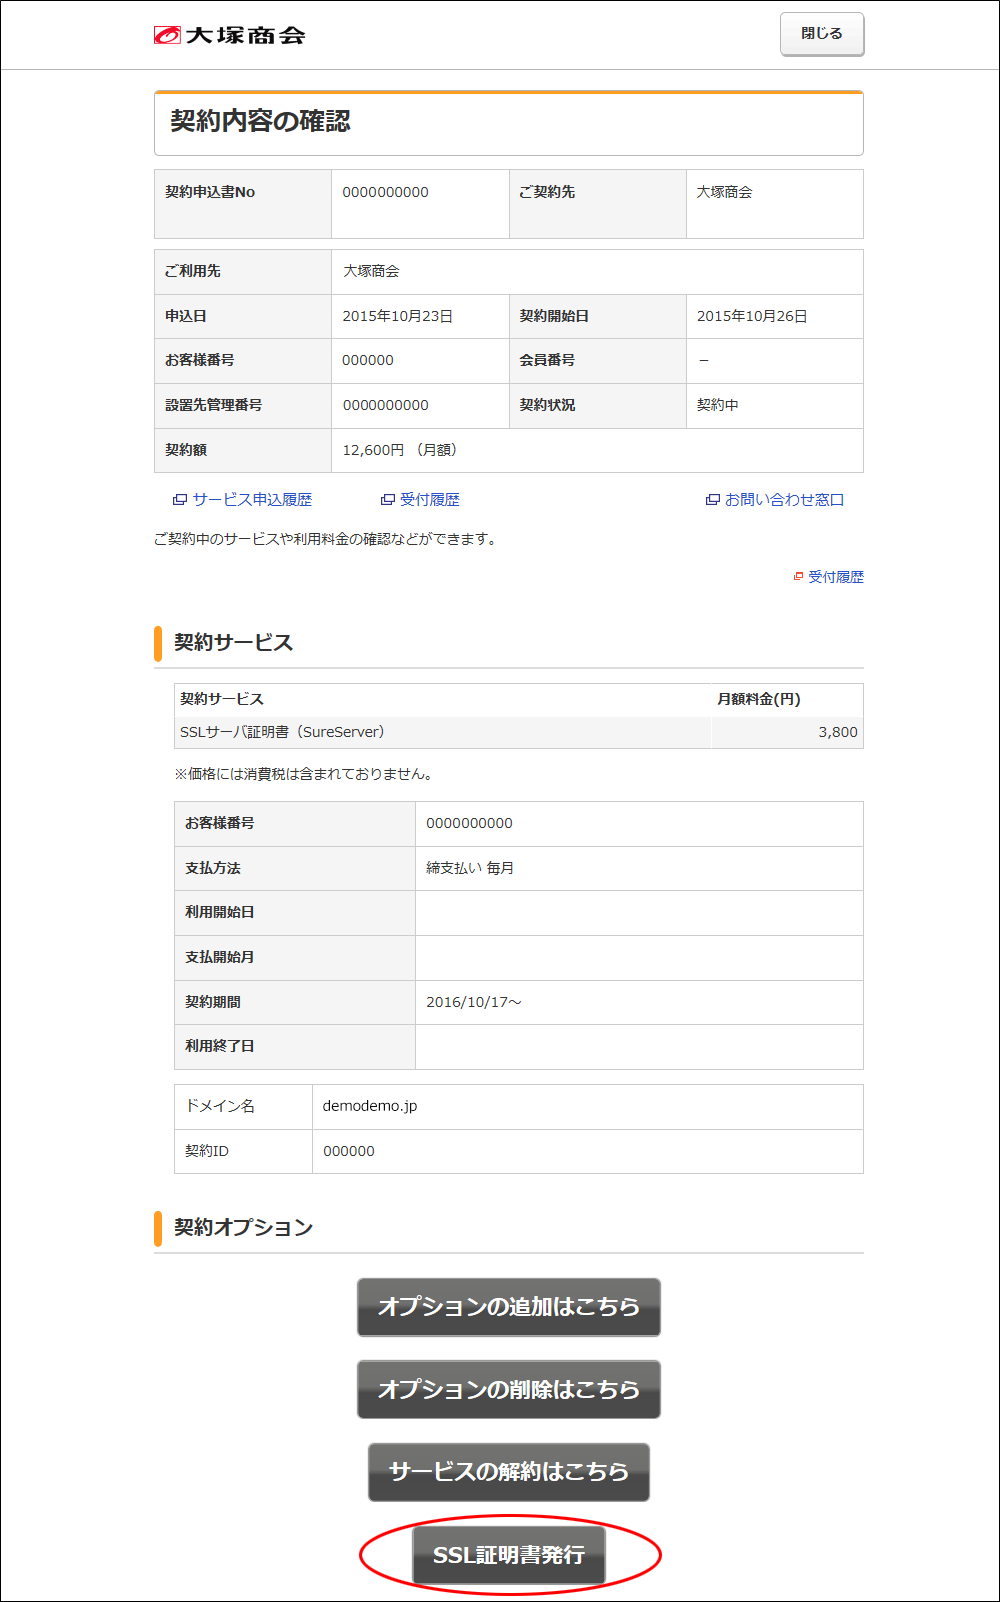
Task: Select the 支払開始月 row label
Action: tap(220, 957)
